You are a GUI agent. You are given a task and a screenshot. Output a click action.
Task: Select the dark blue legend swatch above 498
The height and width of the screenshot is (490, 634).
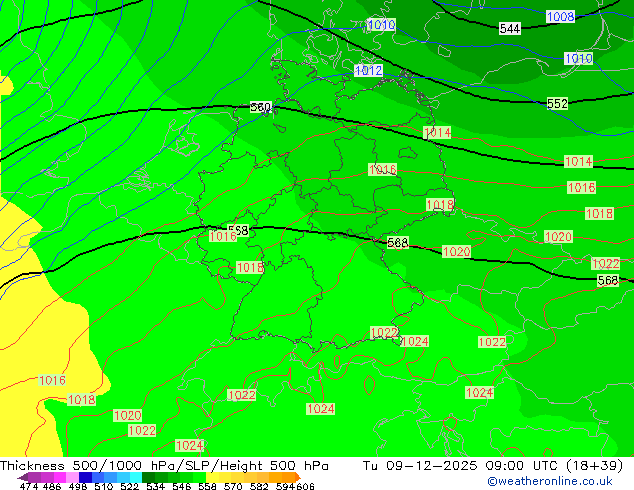(x=85, y=477)
